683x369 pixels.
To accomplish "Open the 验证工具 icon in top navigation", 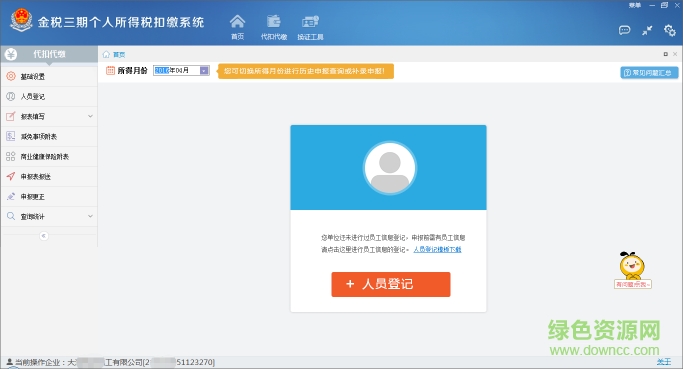I will coord(310,22).
